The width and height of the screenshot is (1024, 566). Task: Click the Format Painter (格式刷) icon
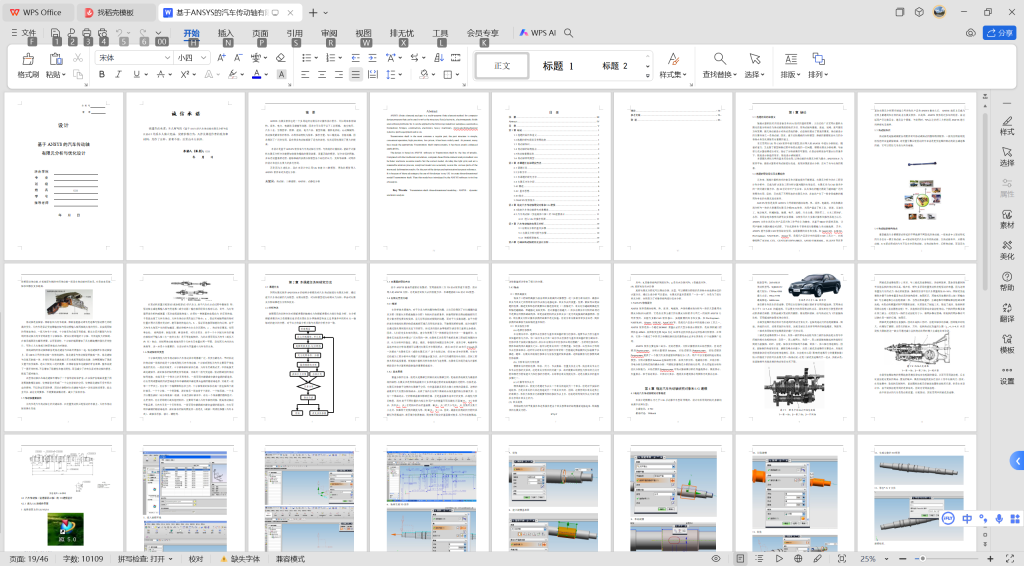coord(27,58)
